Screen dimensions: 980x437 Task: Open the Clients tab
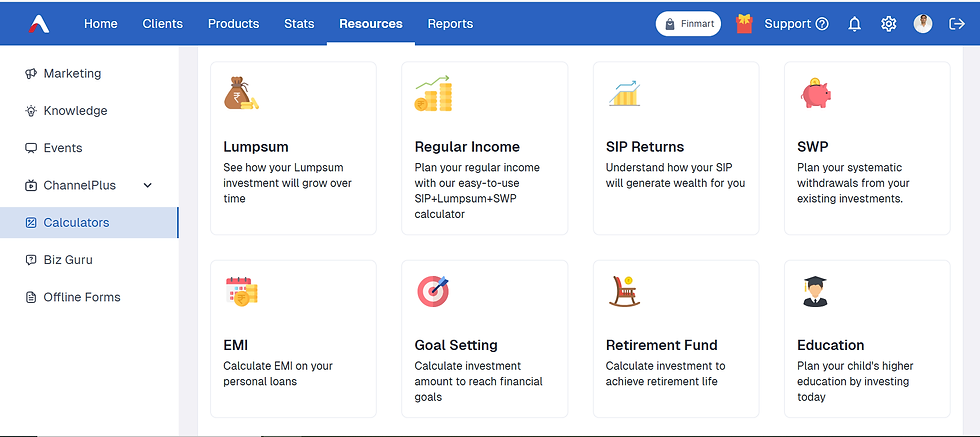(162, 24)
